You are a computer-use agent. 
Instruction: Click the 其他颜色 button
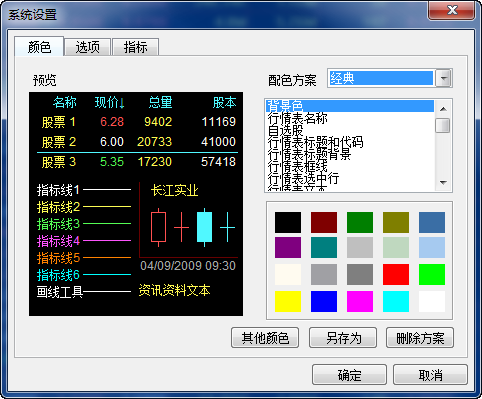[x=265, y=338]
